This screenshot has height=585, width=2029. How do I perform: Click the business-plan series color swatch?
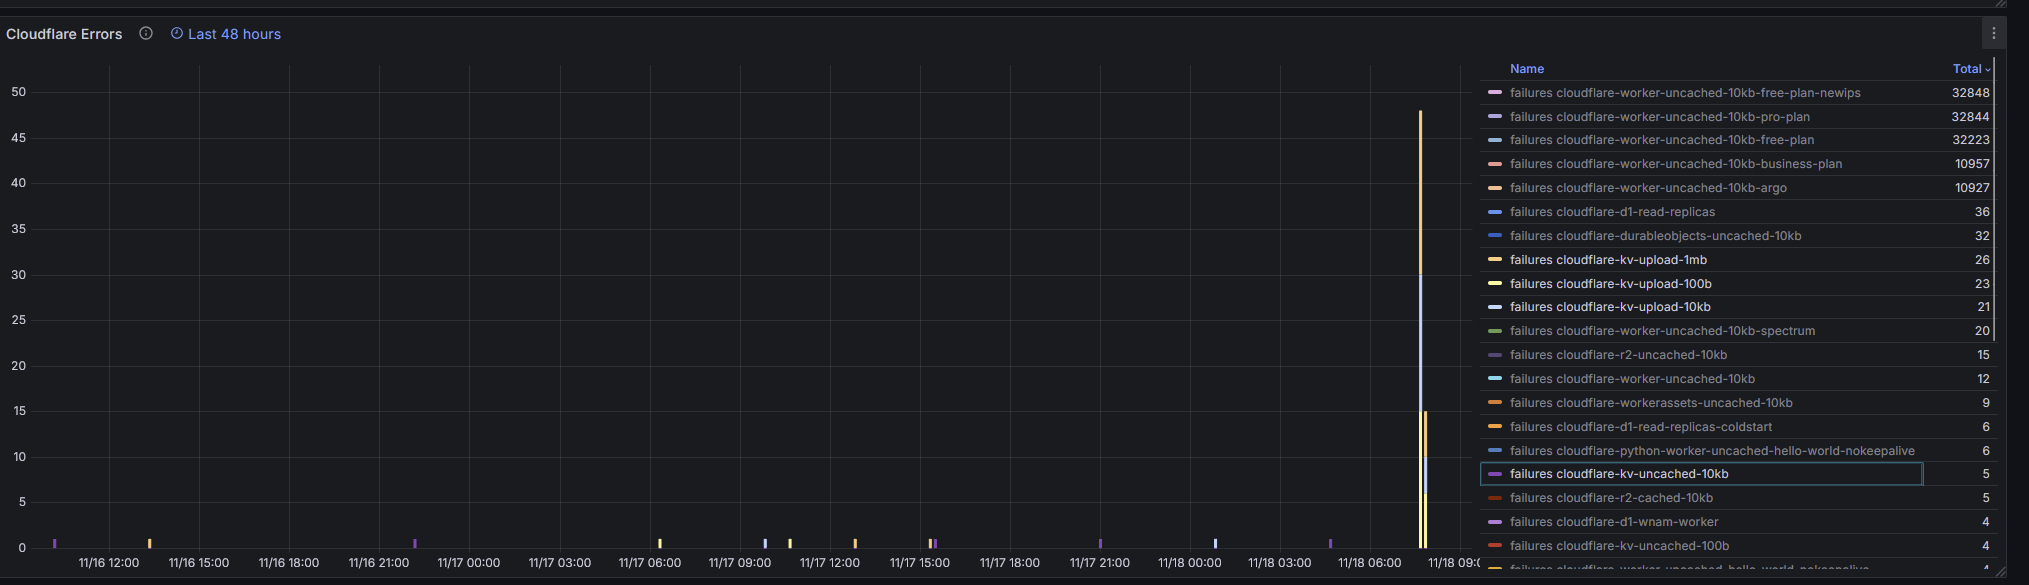tap(1495, 164)
